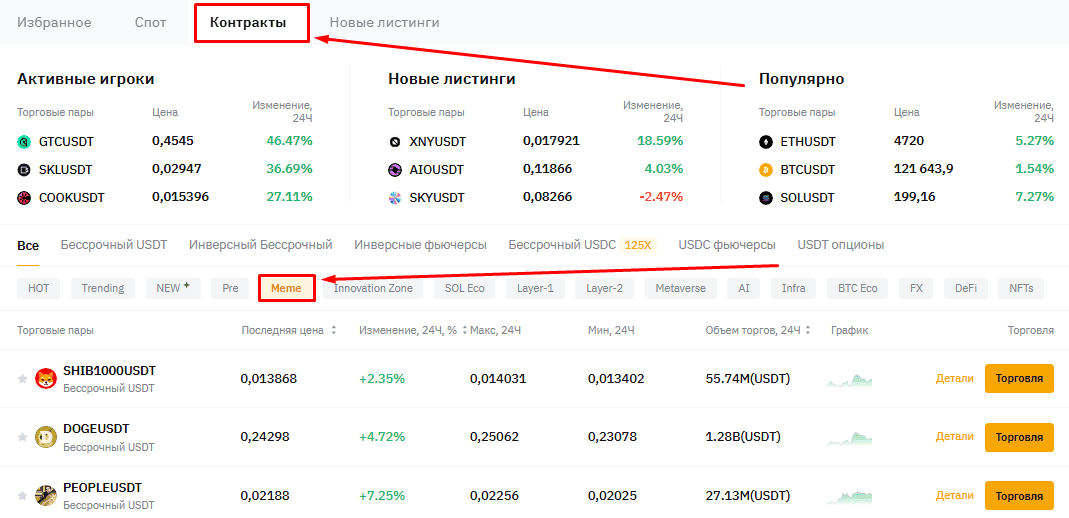Filter by the AI category chip
This screenshot has height=518, width=1069.
(x=744, y=288)
